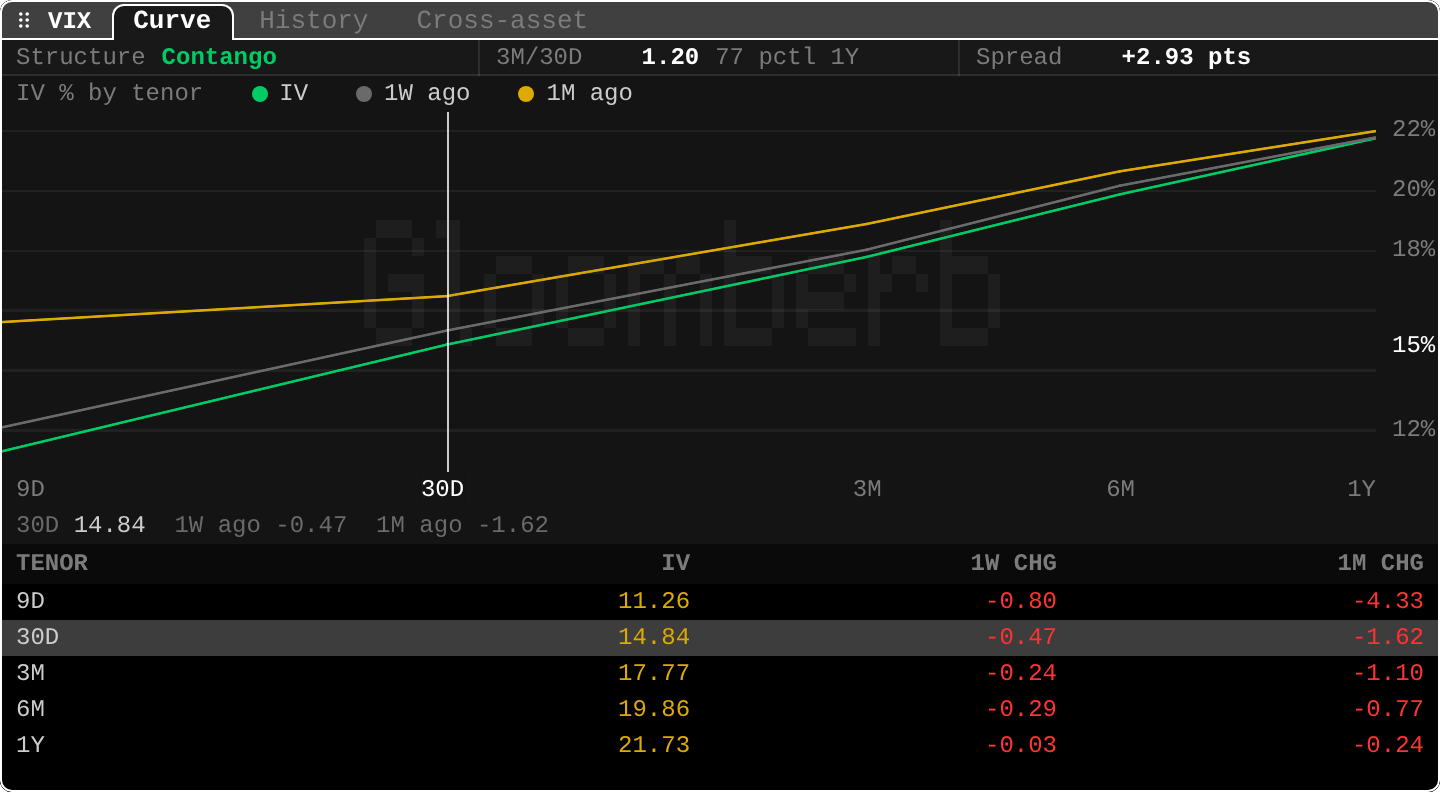The image size is (1440, 792).
Task: Click the VIX panel title
Action: pos(69,21)
